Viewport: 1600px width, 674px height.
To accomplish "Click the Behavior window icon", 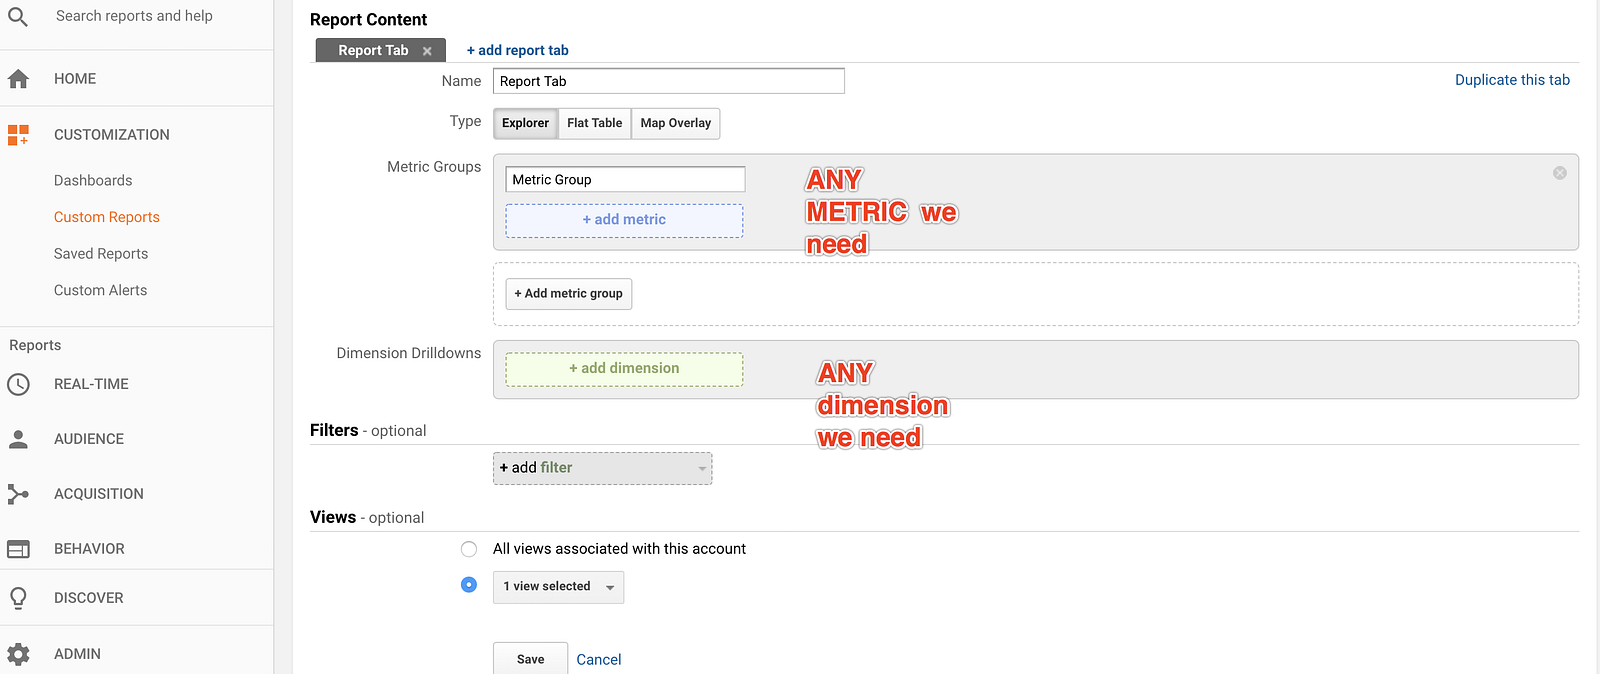I will click(x=18, y=549).
